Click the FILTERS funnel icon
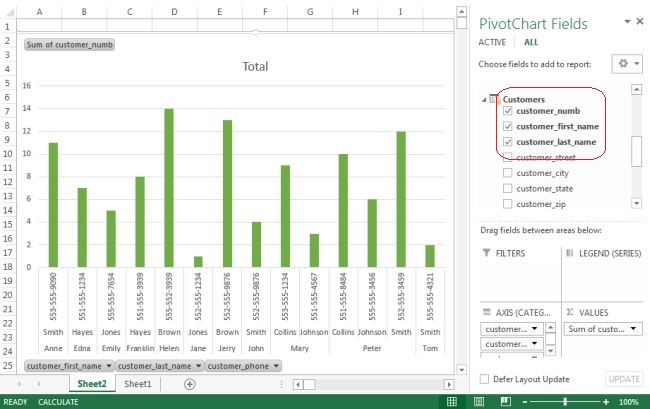This screenshot has height=409, width=650. pos(486,253)
